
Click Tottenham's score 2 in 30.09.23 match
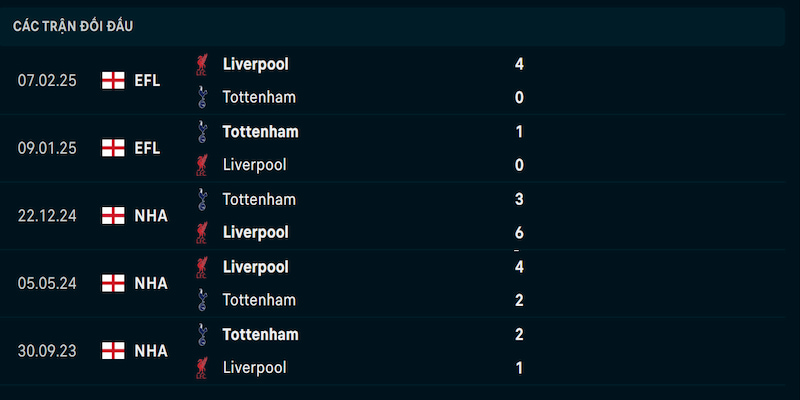coord(519,334)
